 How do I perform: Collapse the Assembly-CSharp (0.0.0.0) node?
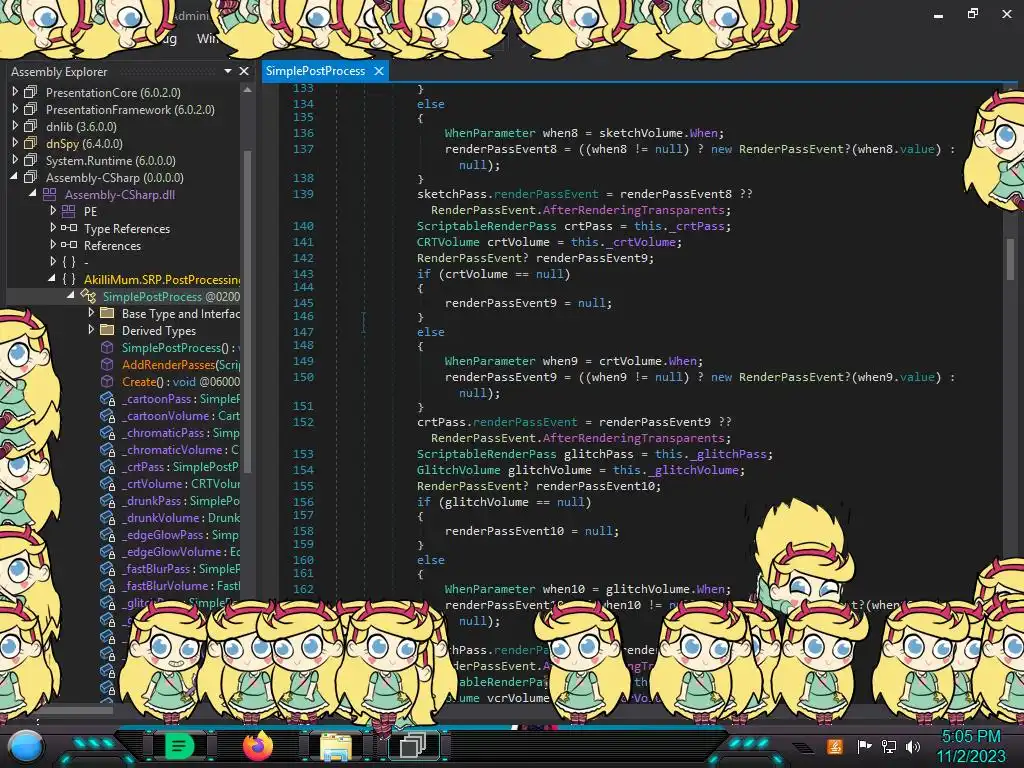pos(14,177)
